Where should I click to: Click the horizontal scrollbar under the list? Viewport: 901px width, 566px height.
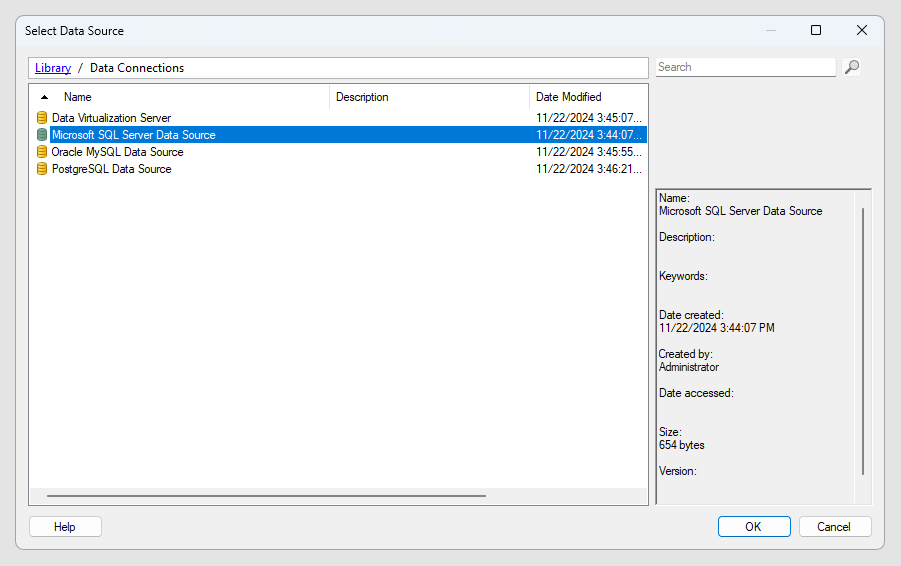click(267, 495)
